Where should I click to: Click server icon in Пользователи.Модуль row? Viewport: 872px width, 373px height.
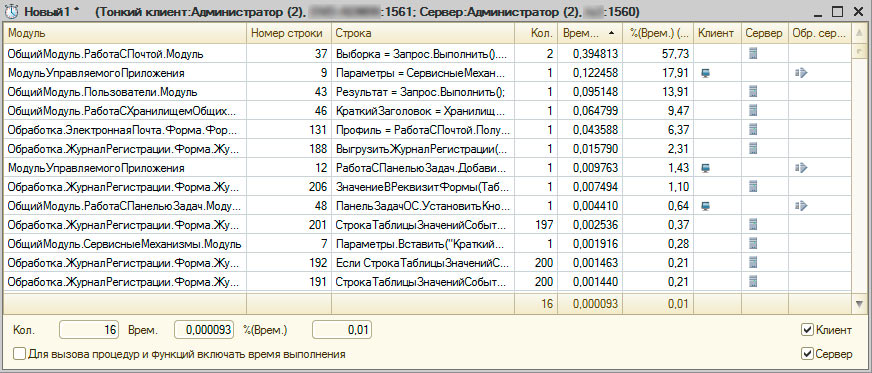(x=754, y=92)
